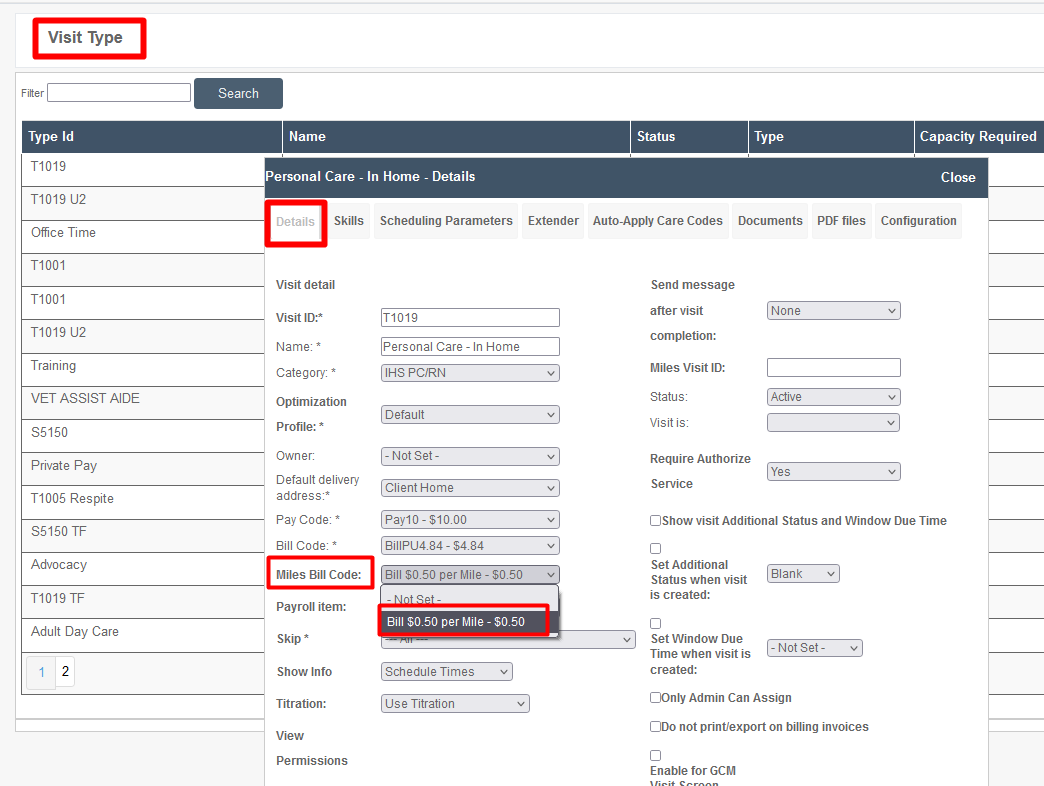
Task: Close the Personal Care details dialog
Action: point(958,178)
